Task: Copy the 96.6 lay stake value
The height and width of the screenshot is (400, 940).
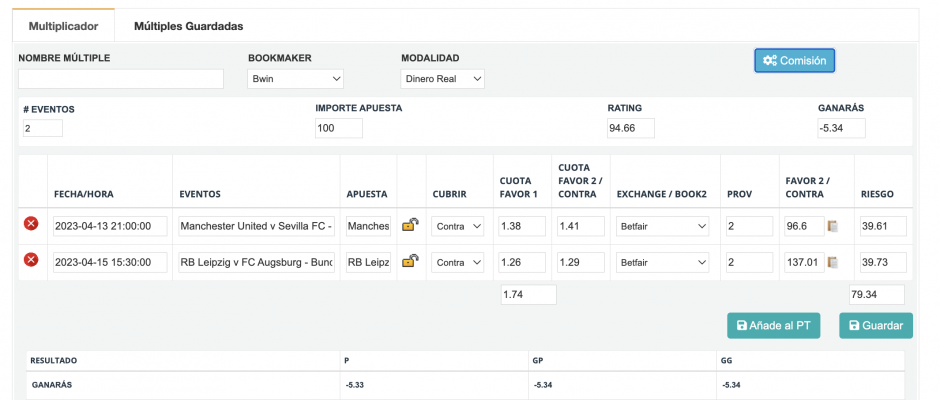Action: [833, 227]
